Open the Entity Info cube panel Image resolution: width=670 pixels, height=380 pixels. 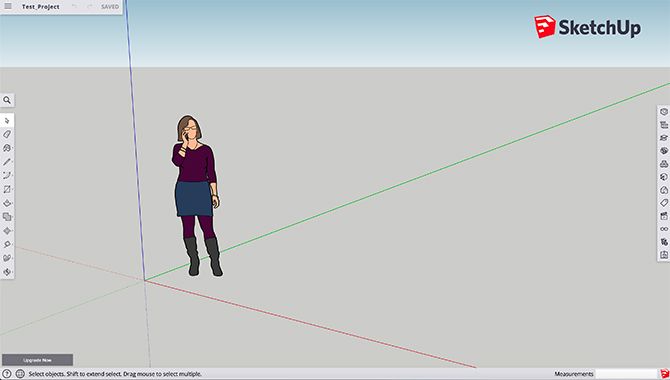click(664, 112)
